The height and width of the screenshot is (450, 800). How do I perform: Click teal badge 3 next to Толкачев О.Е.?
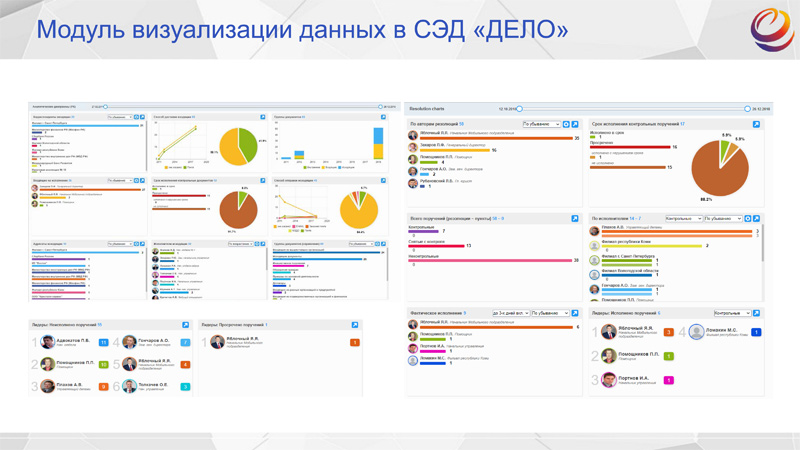[x=185, y=387]
